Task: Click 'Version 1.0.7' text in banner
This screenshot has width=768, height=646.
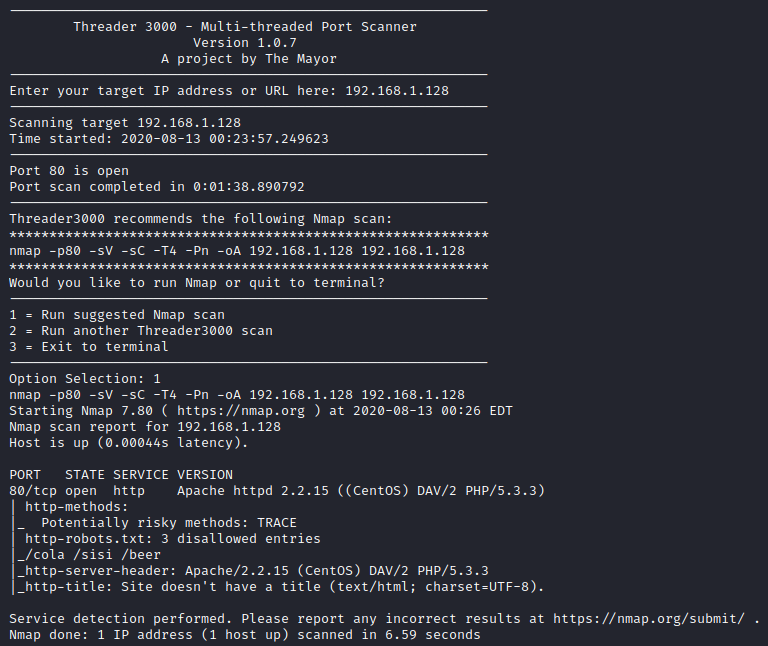Action: tap(244, 43)
